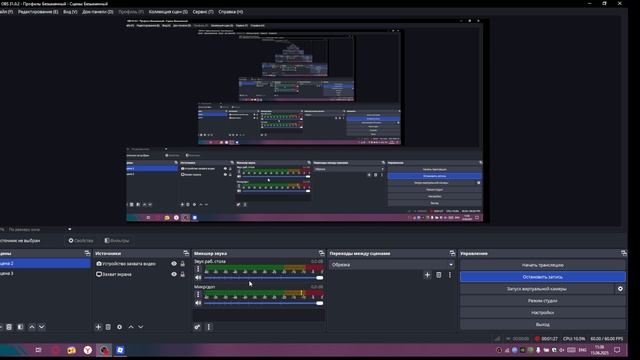Open scene filters icon

click(x=20, y=327)
